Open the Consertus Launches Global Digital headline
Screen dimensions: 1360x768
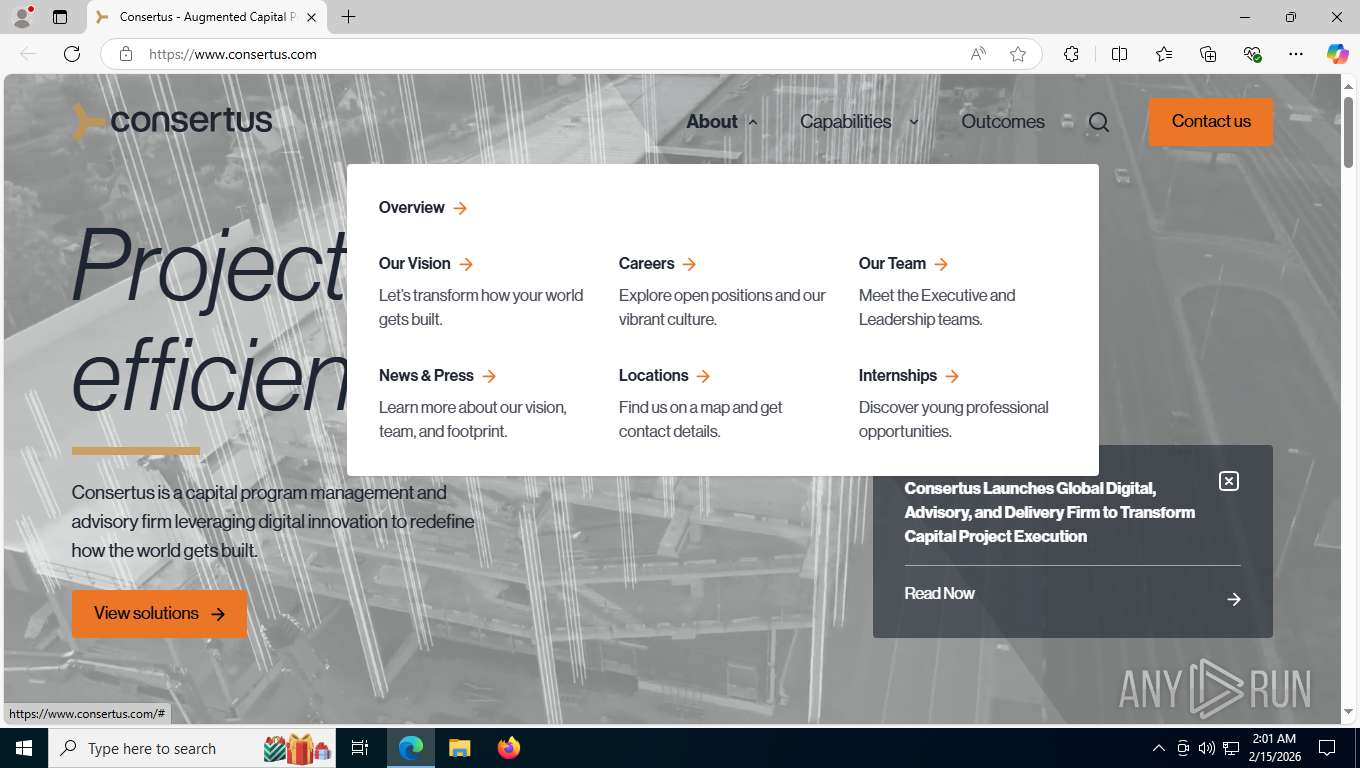(1049, 512)
